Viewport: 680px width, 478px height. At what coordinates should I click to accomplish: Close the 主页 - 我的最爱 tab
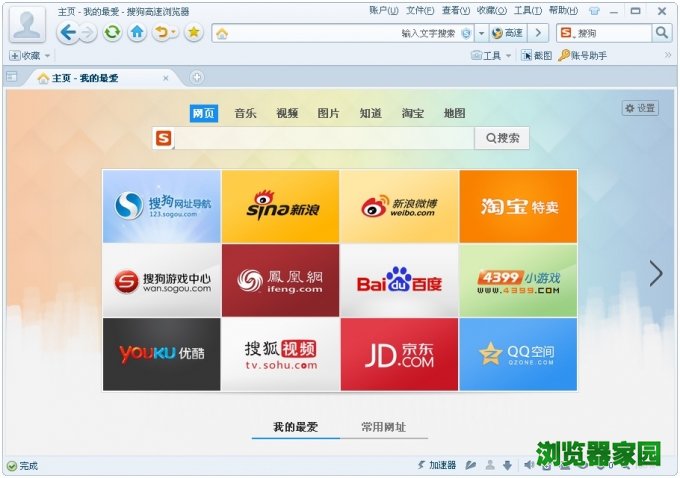[x=166, y=78]
